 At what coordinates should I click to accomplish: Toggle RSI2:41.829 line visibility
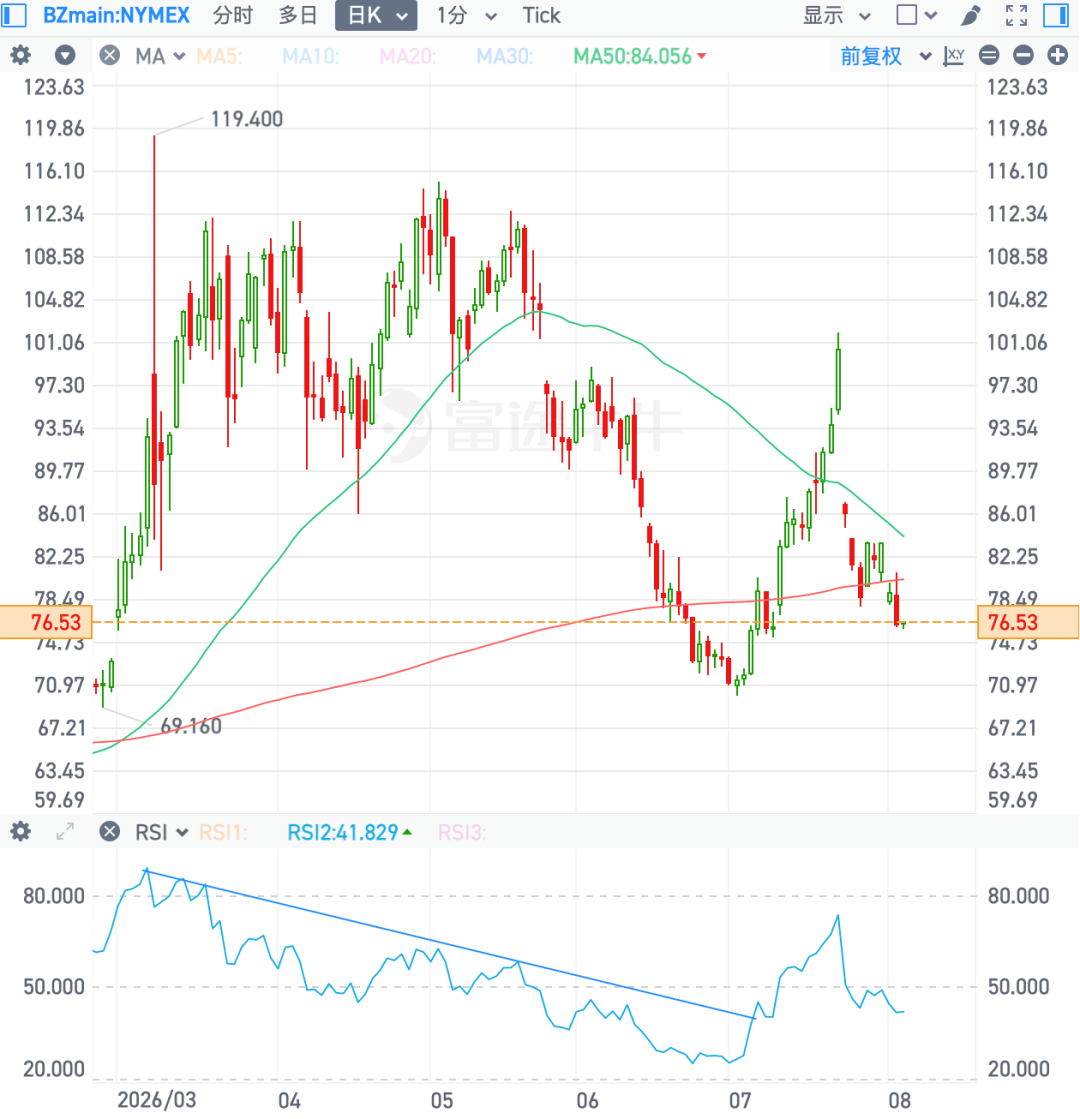point(349,832)
